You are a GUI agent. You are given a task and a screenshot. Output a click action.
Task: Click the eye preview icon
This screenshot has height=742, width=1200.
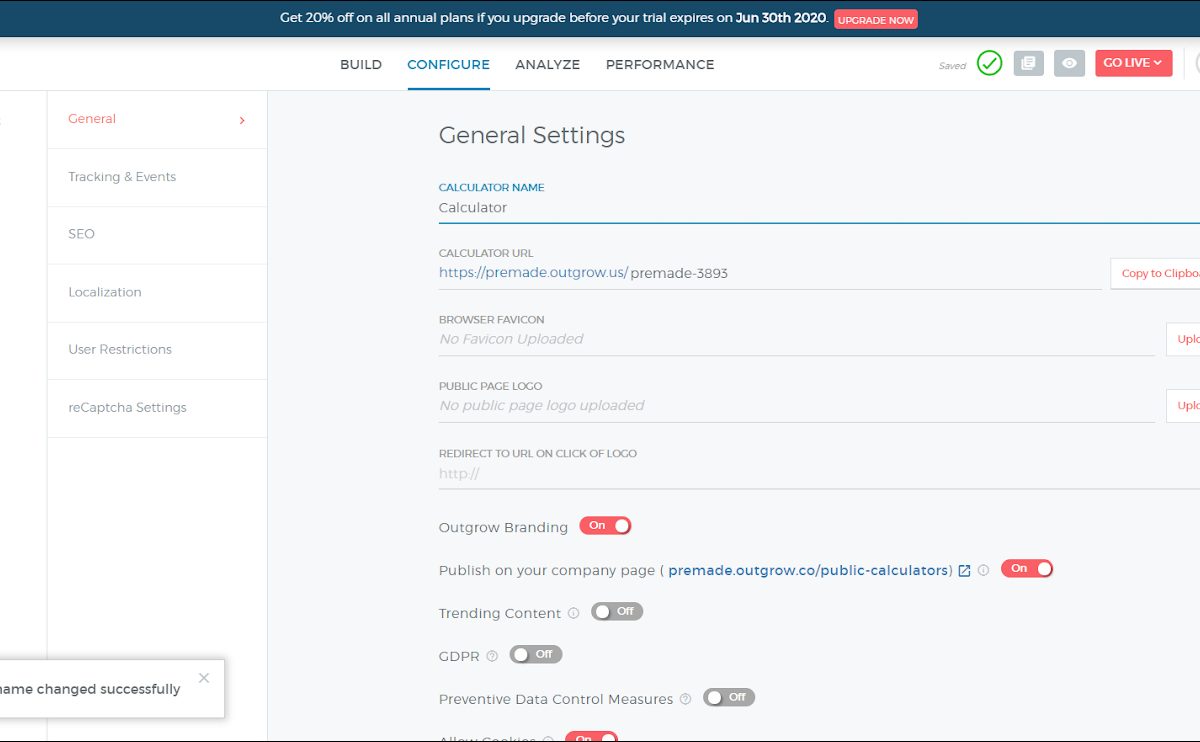(1069, 63)
